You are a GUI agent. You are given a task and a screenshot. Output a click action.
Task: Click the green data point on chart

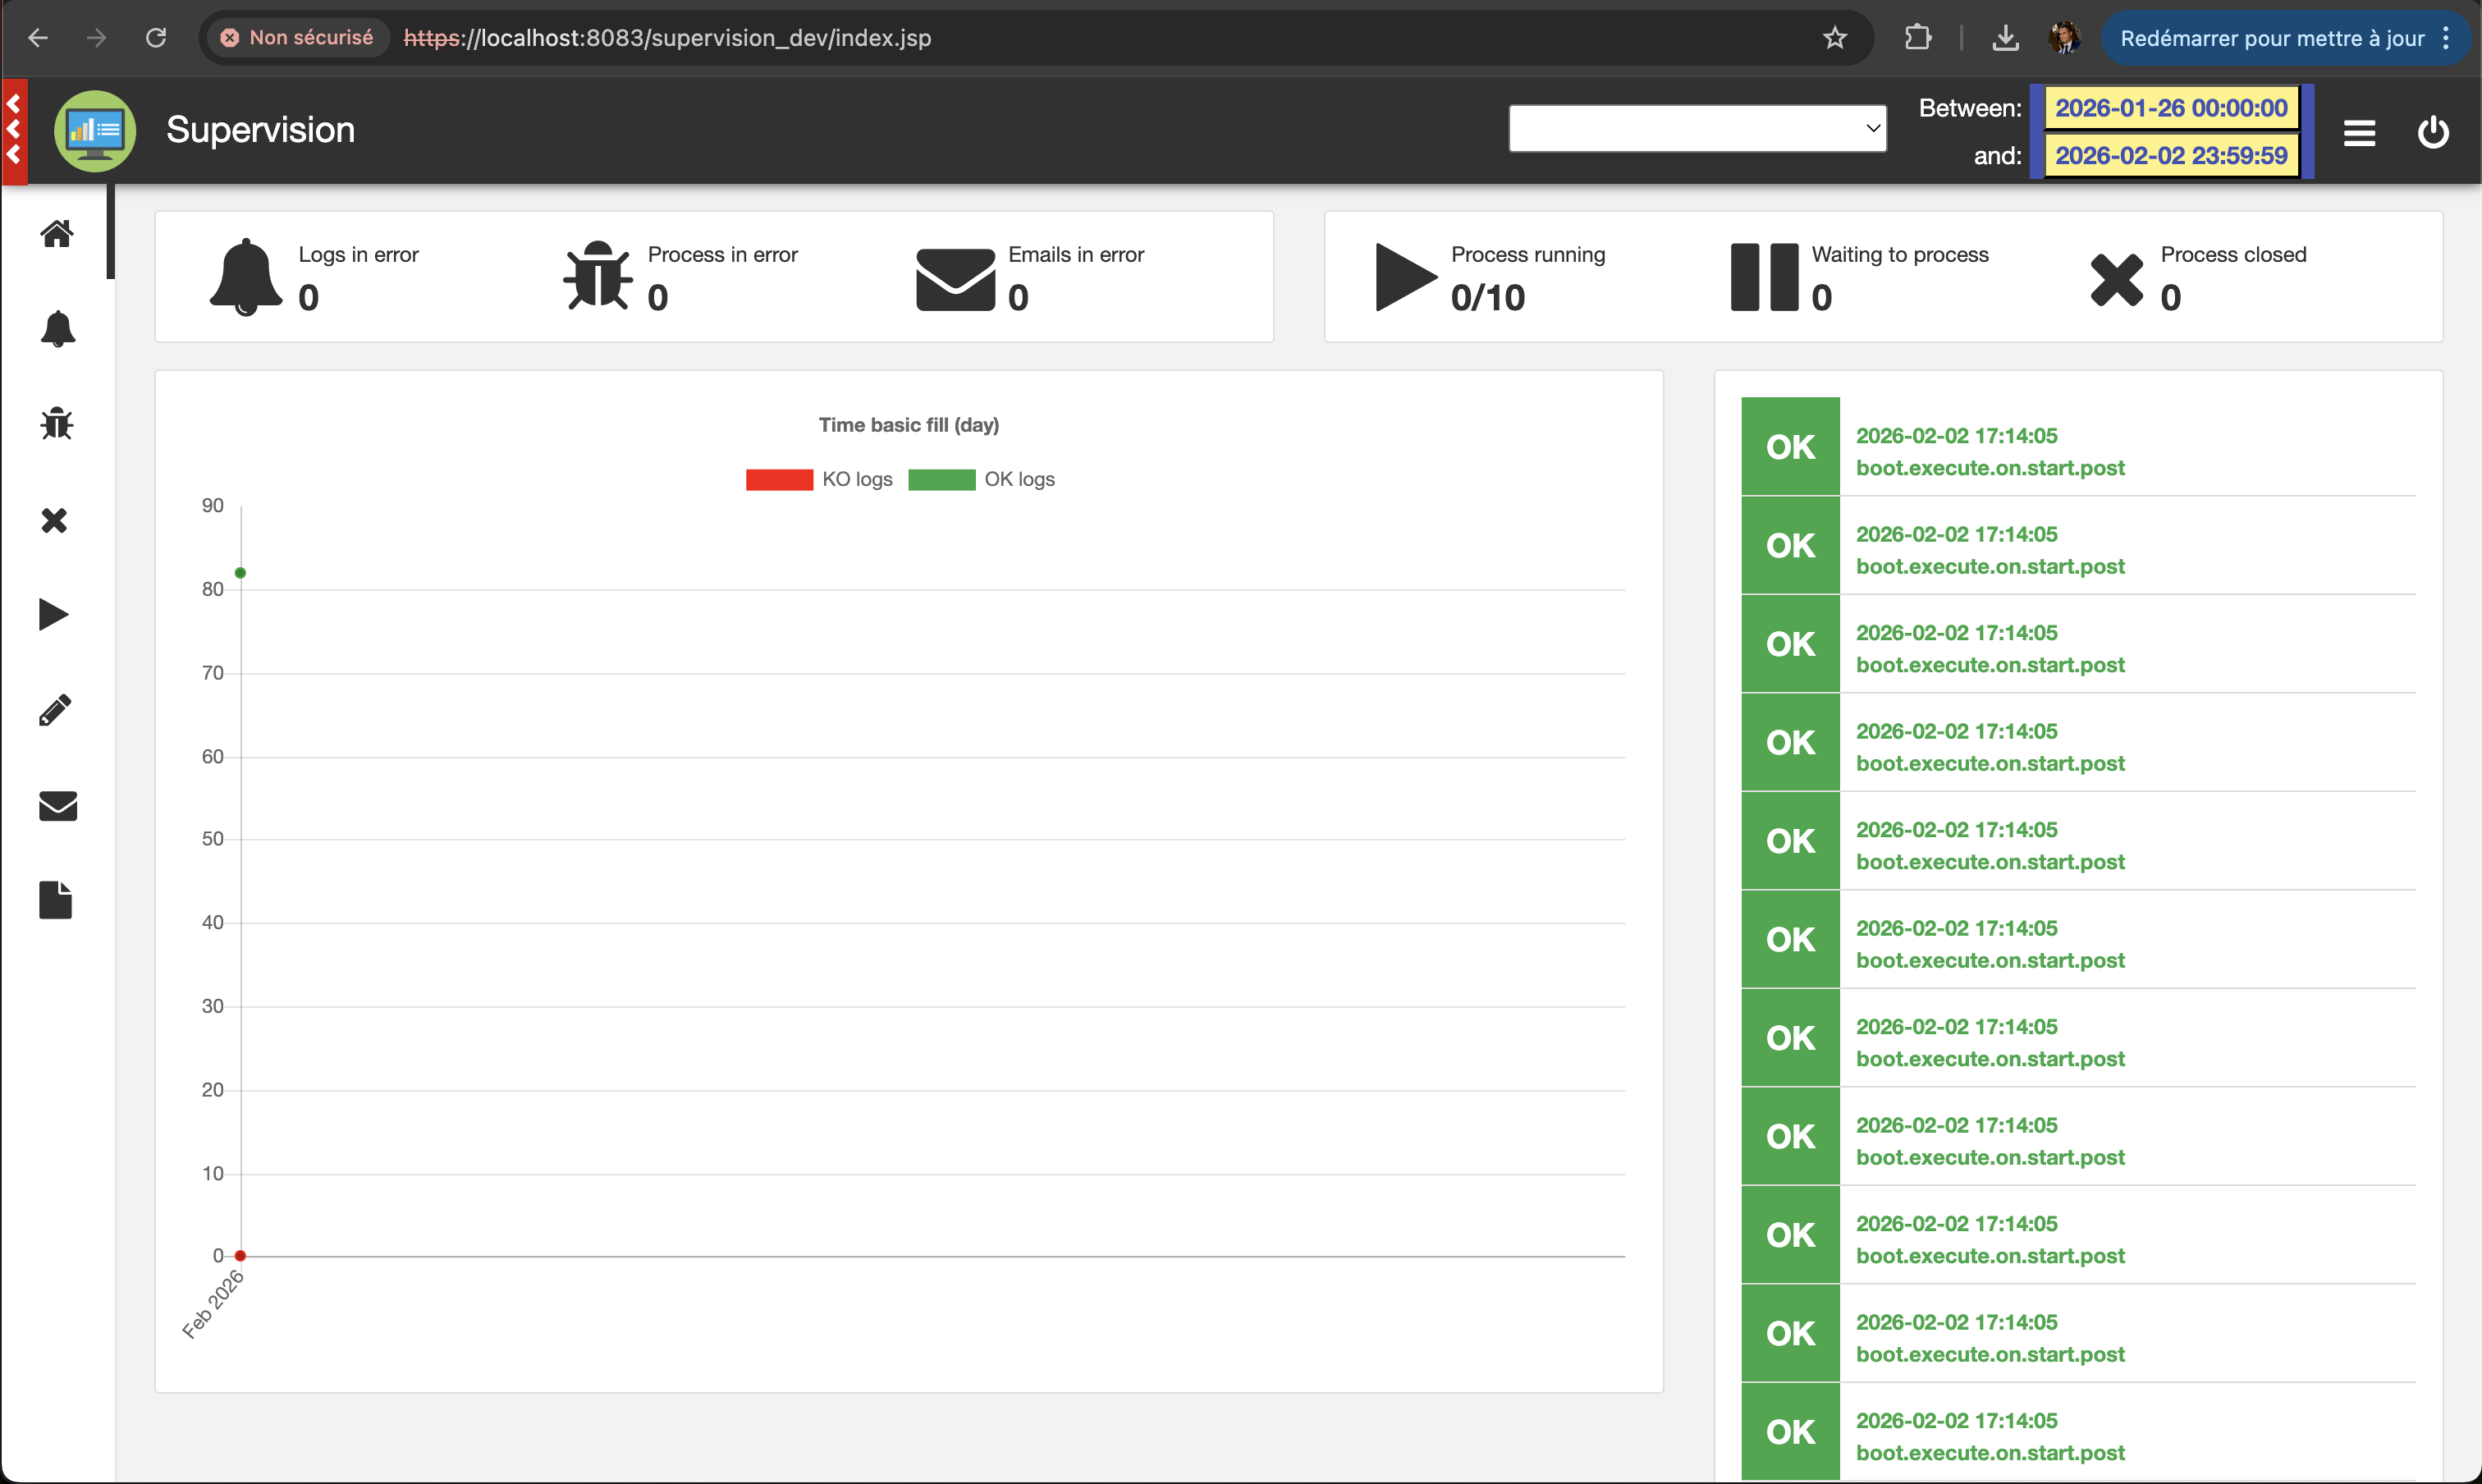pos(240,573)
